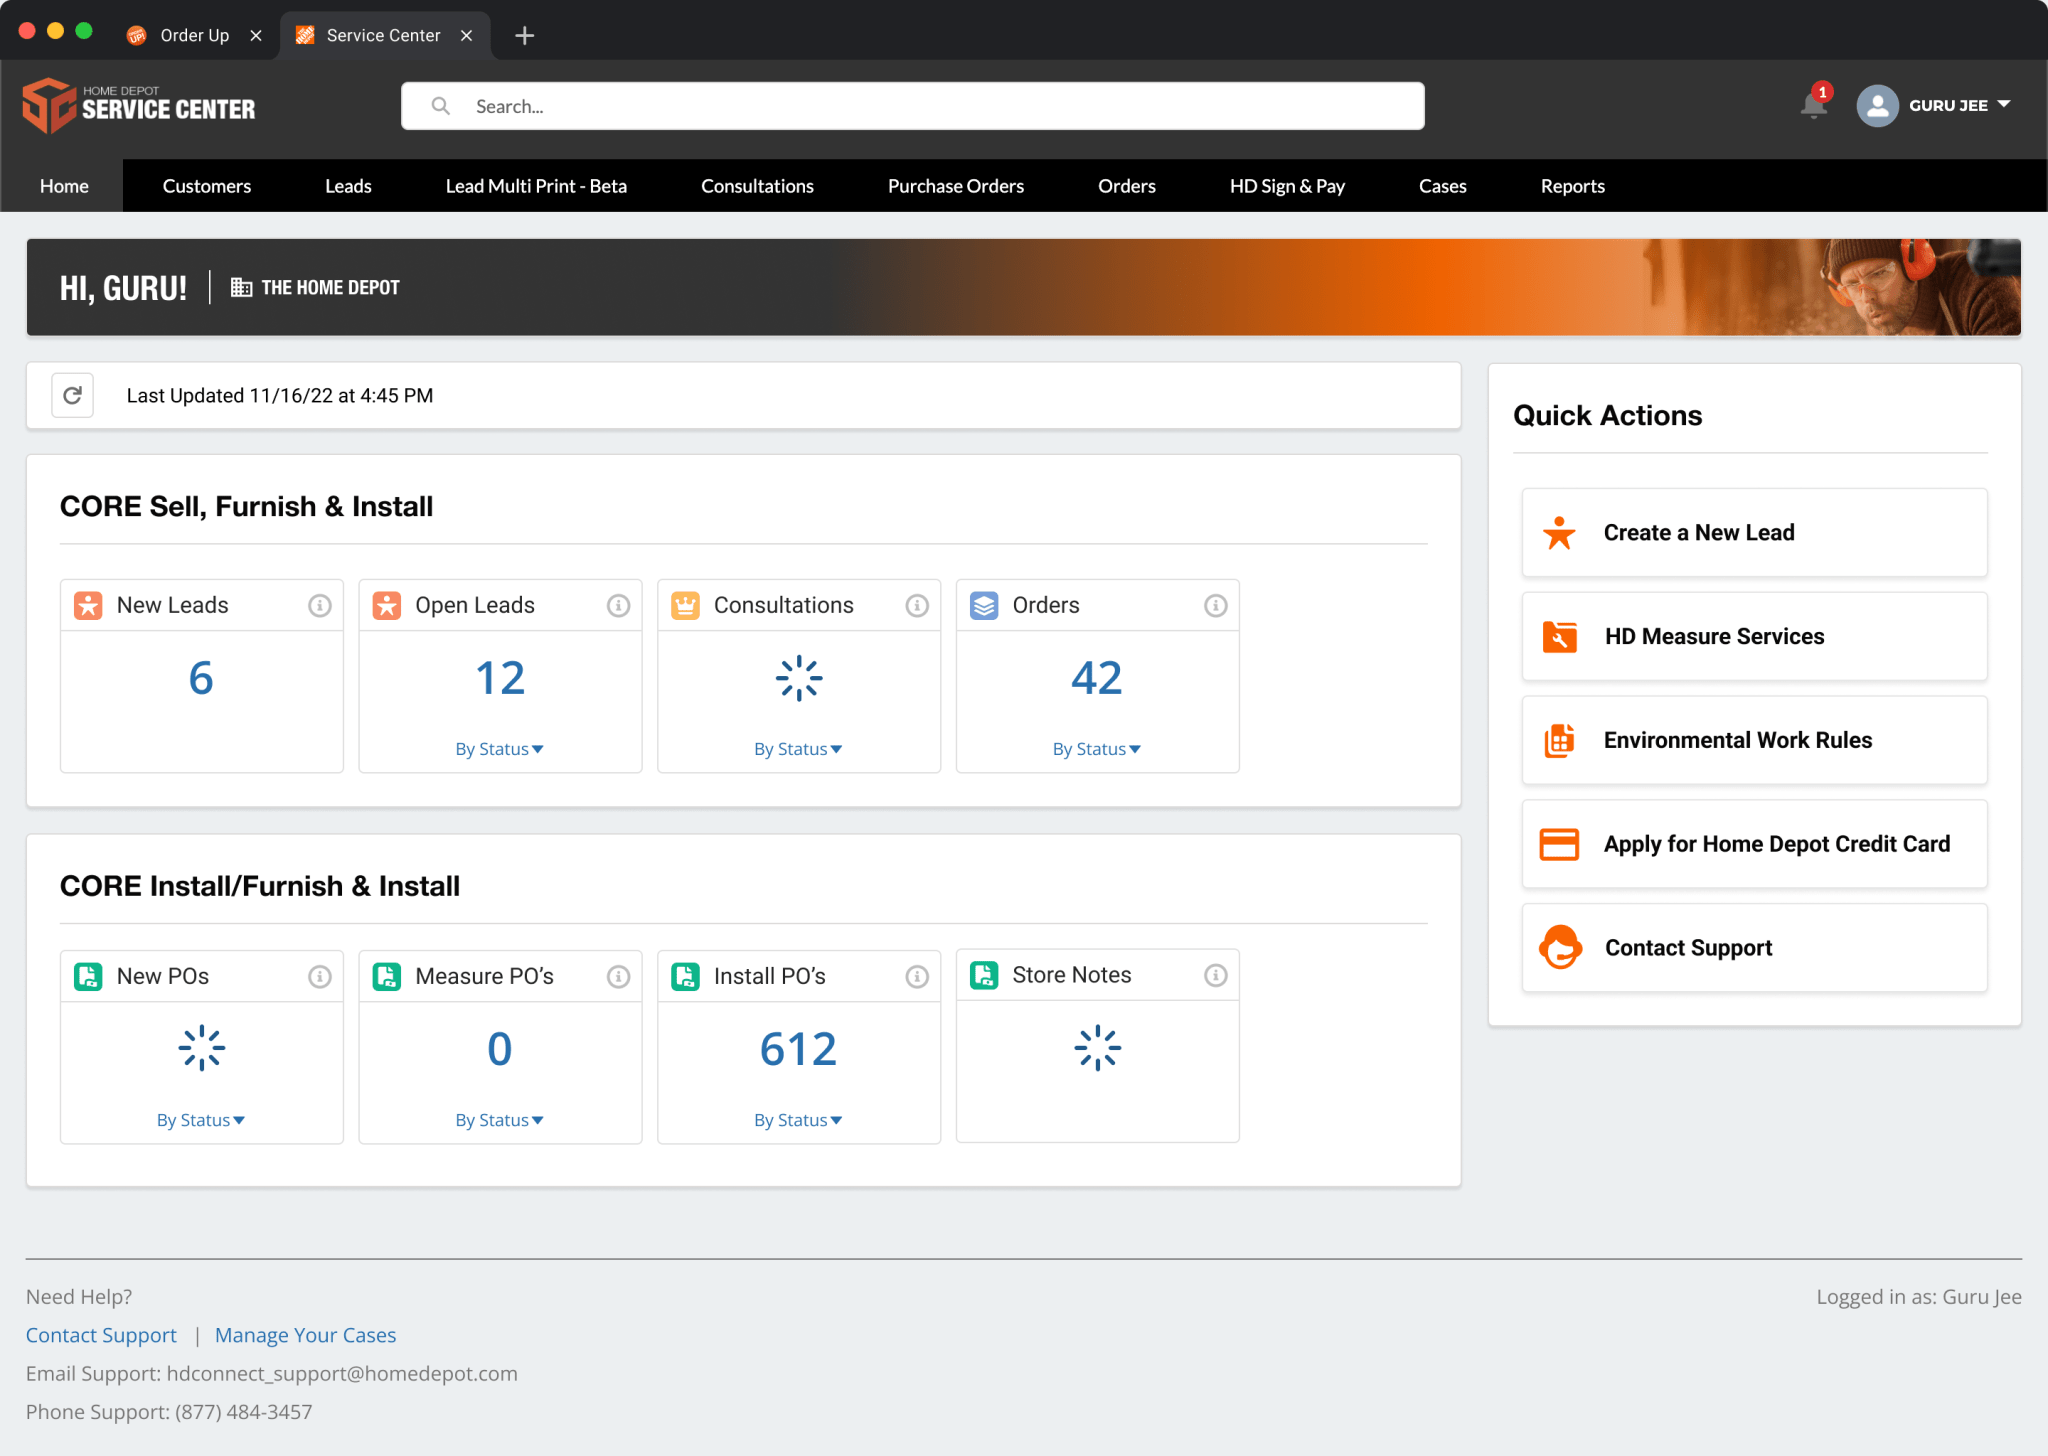Expand Install PO's By Status dropdown

tap(798, 1120)
